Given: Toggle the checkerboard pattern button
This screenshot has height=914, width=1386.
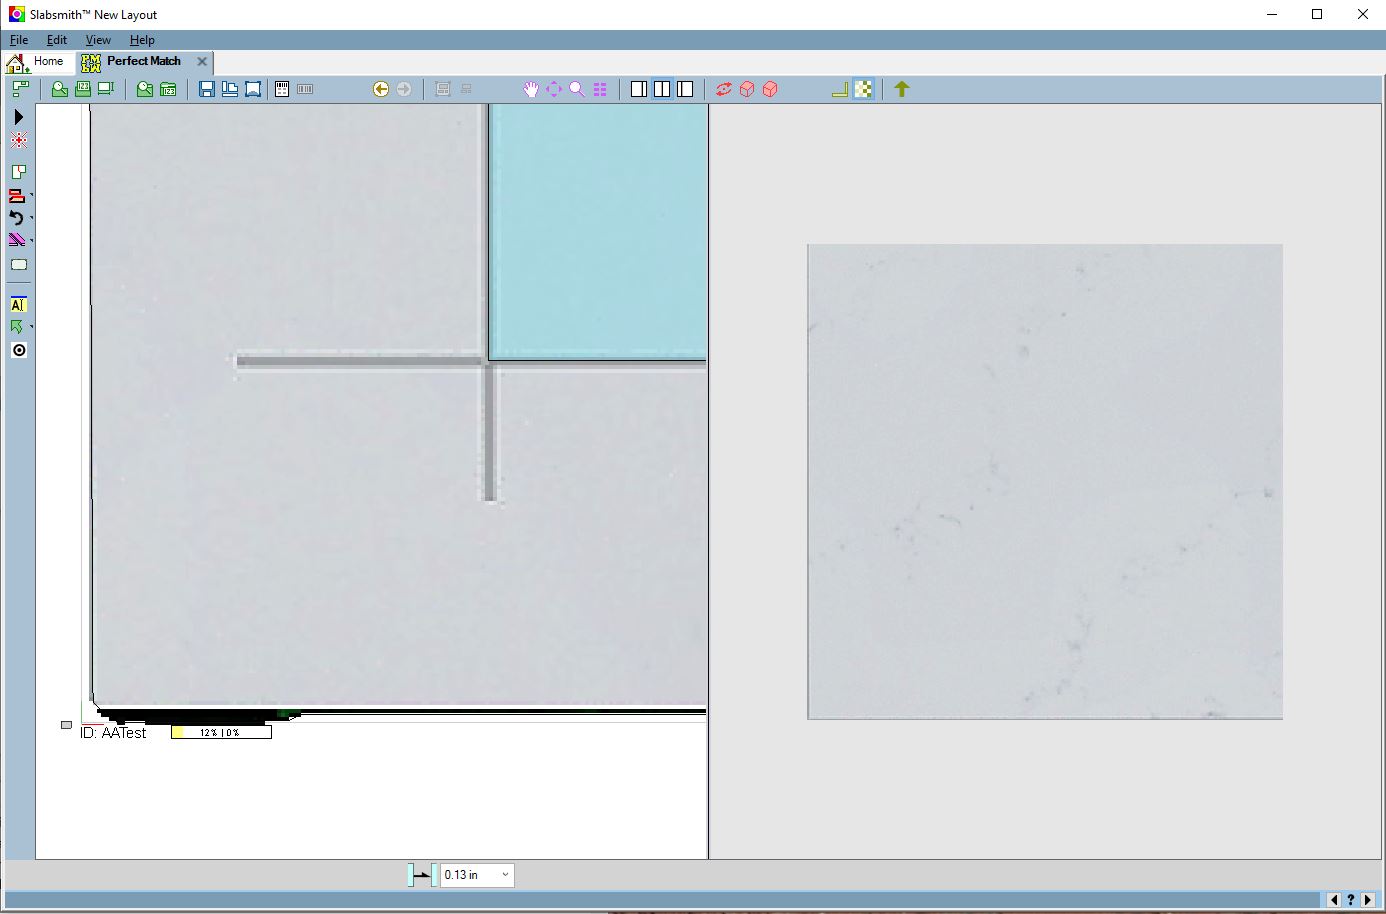Looking at the screenshot, I should click(x=864, y=89).
